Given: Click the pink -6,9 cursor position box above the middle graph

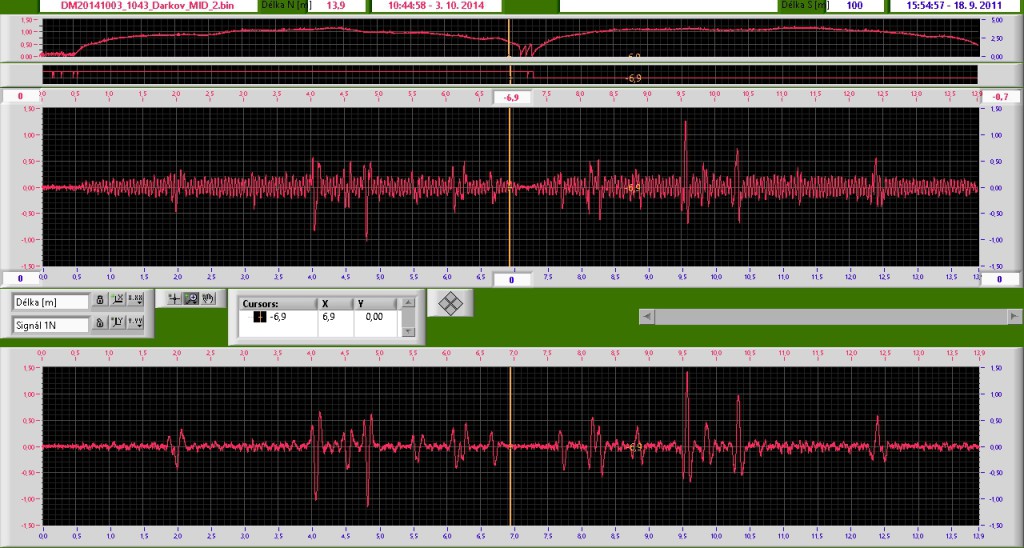Looking at the screenshot, I should click(512, 97).
